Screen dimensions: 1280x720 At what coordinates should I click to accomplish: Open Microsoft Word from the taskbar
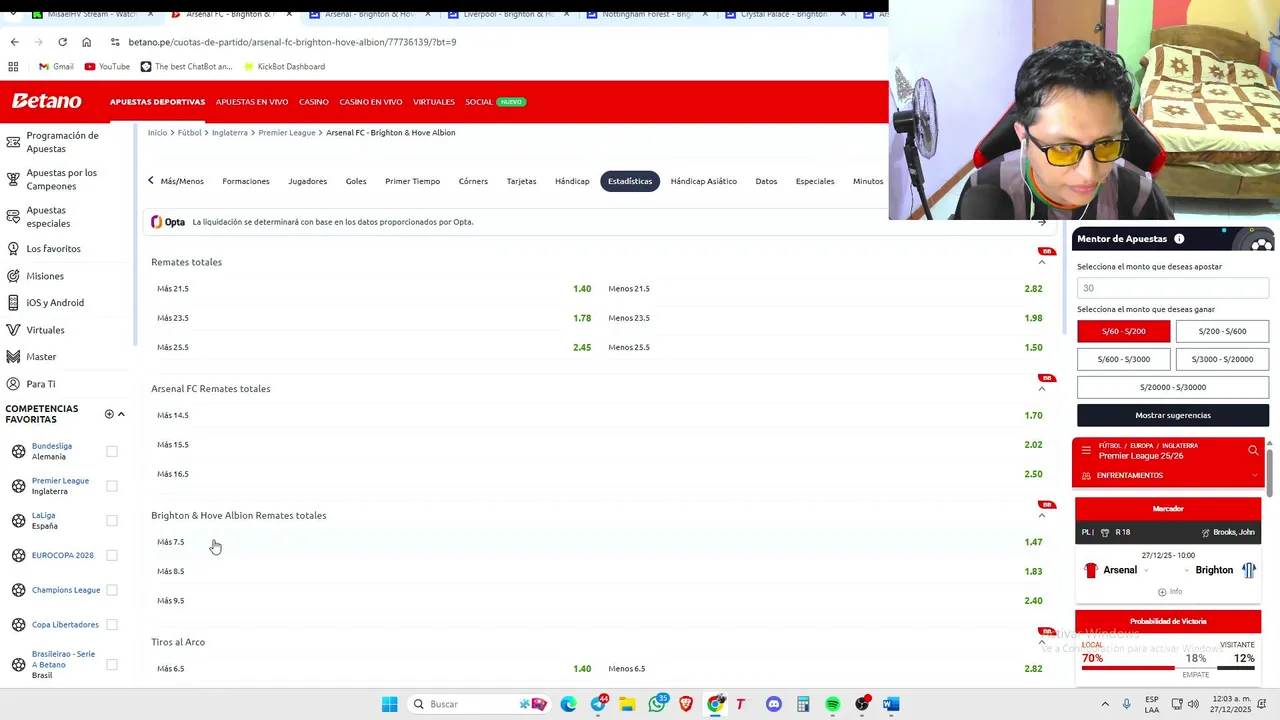click(891, 704)
